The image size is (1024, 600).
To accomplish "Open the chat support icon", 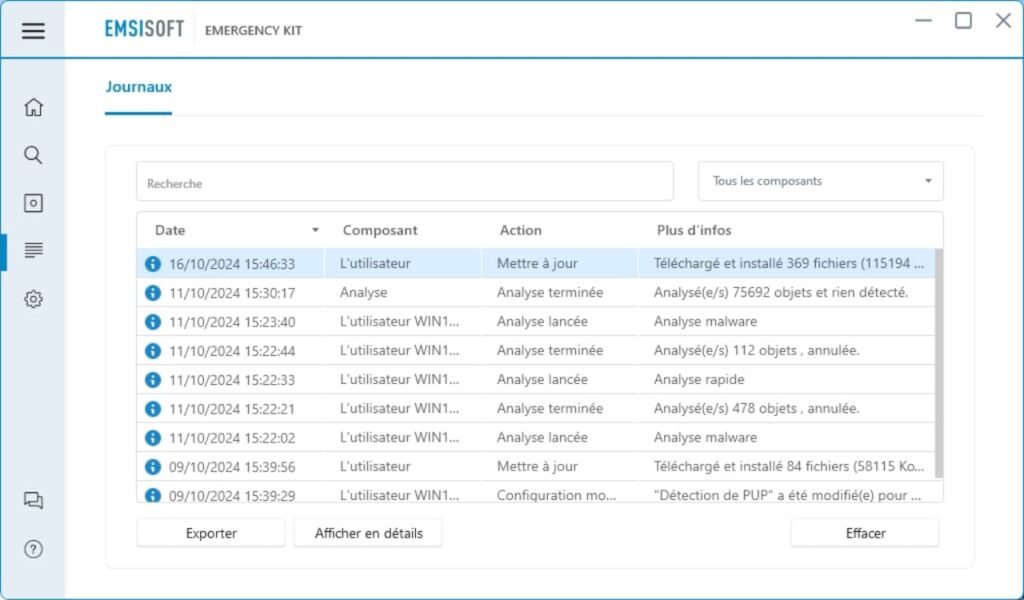I will click(33, 501).
